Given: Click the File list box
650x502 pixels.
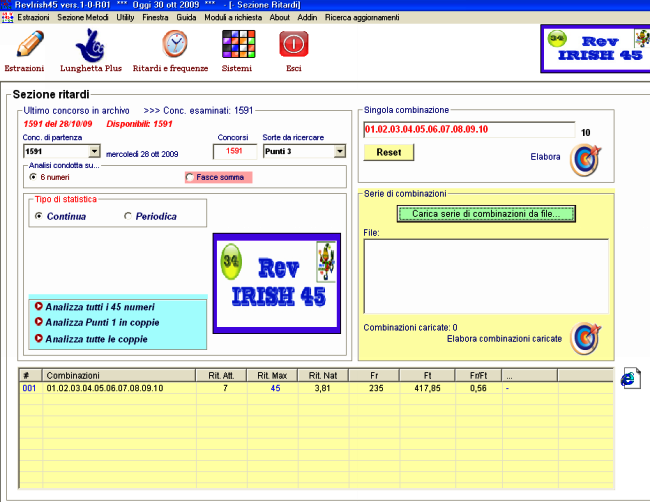Looking at the screenshot, I should (486, 276).
